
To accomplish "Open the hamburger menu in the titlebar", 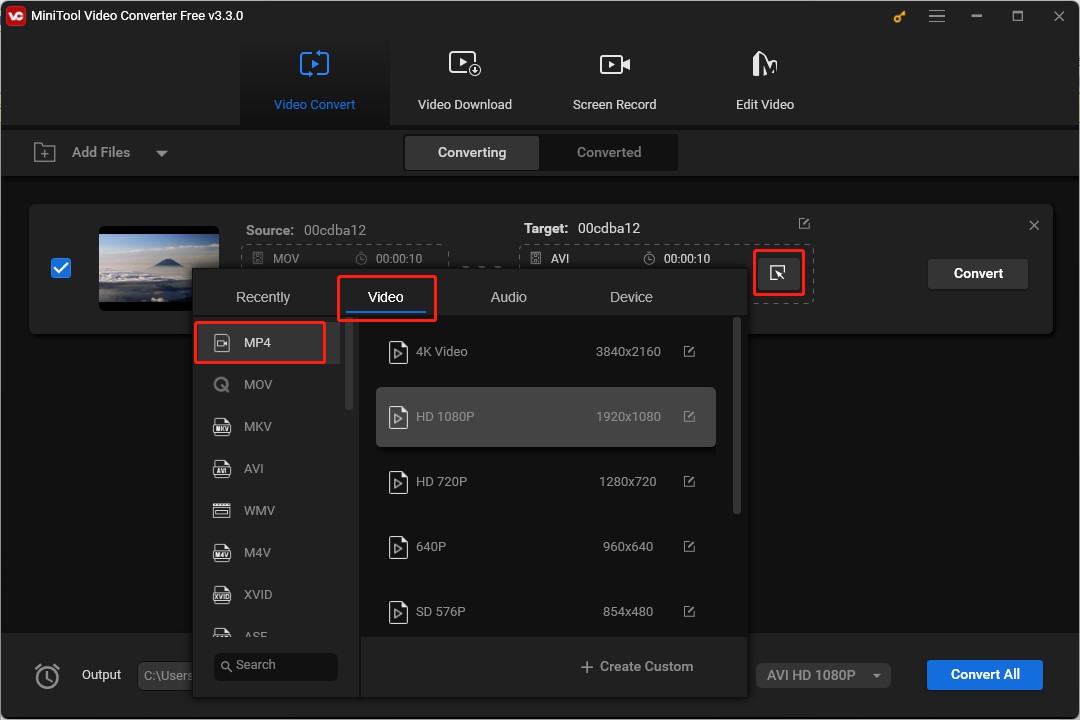I will tap(937, 16).
